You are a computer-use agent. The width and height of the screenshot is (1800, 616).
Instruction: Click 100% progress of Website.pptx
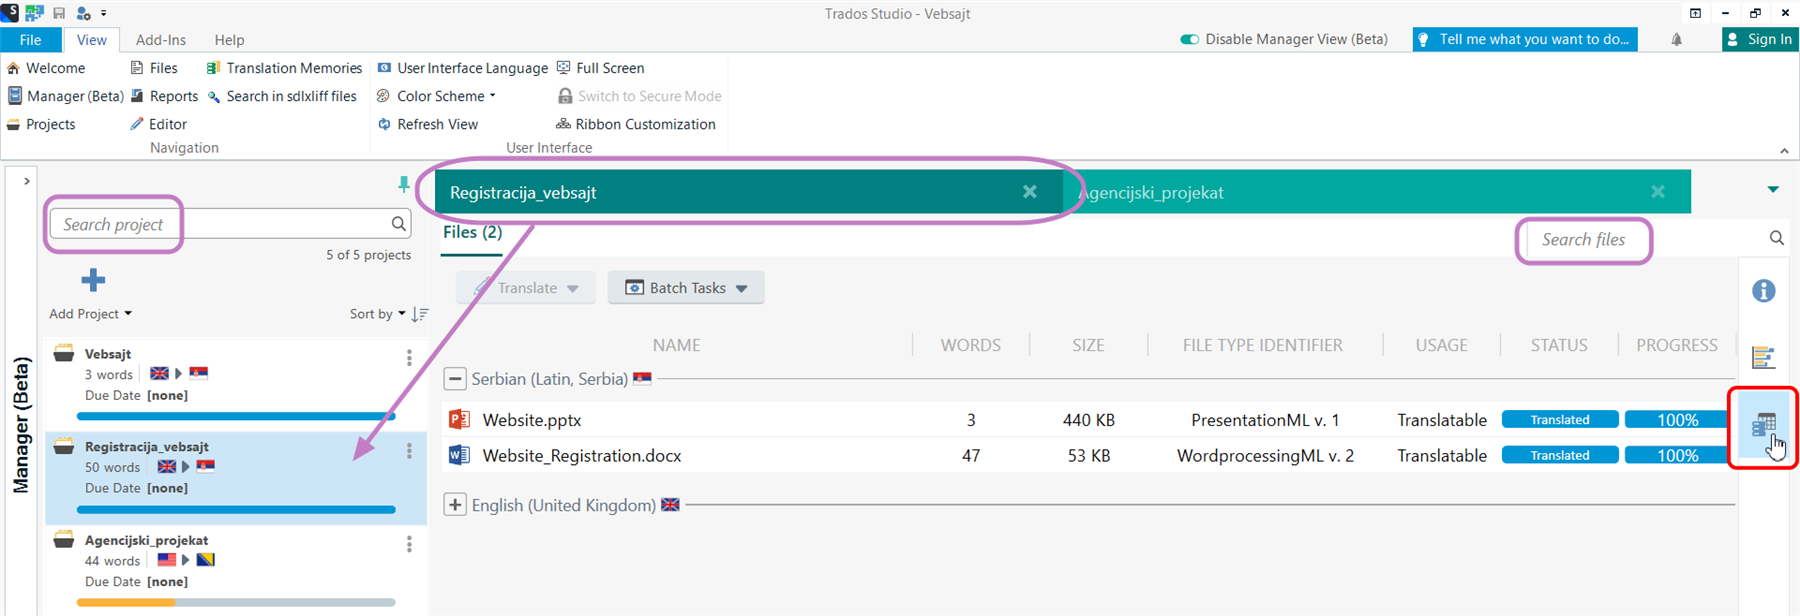click(1678, 420)
